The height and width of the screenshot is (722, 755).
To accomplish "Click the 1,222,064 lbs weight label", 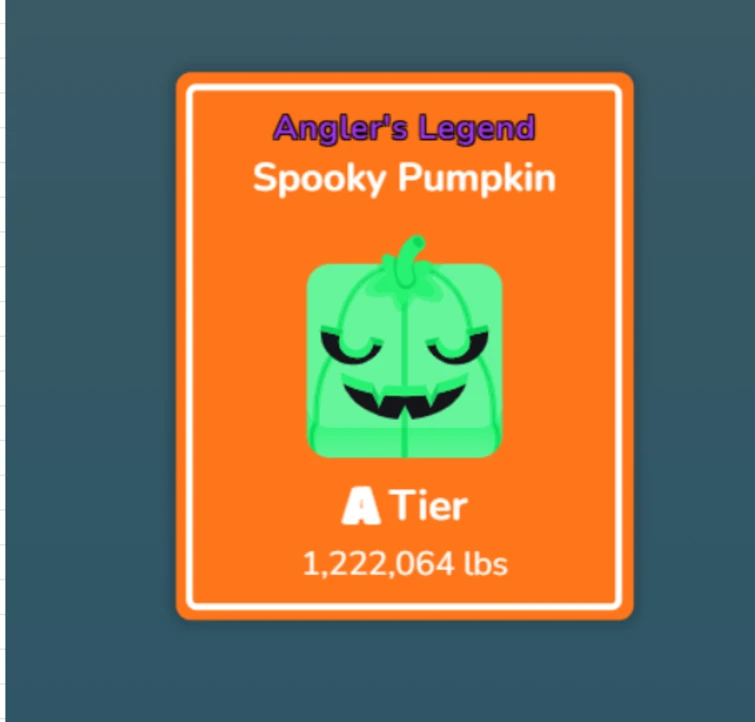I will tap(404, 564).
